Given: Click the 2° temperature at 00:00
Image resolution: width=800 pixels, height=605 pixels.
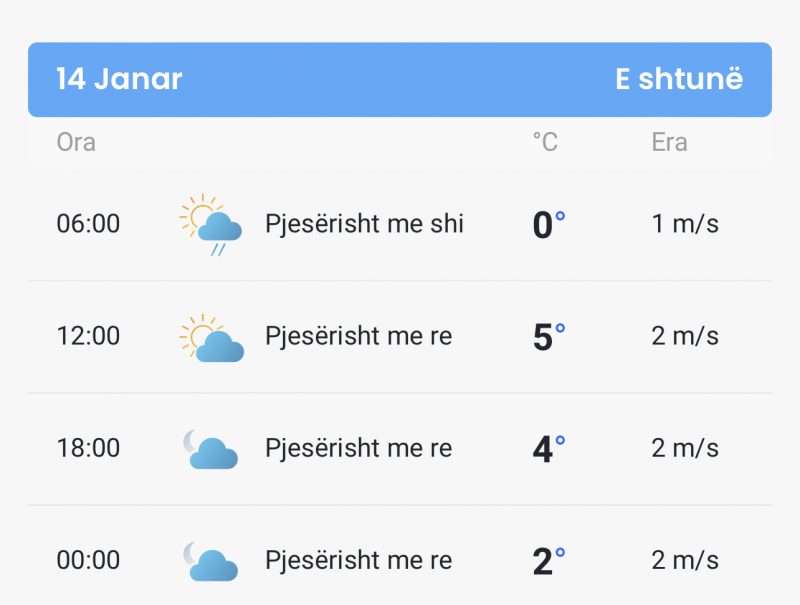Looking at the screenshot, I should click(x=549, y=561).
